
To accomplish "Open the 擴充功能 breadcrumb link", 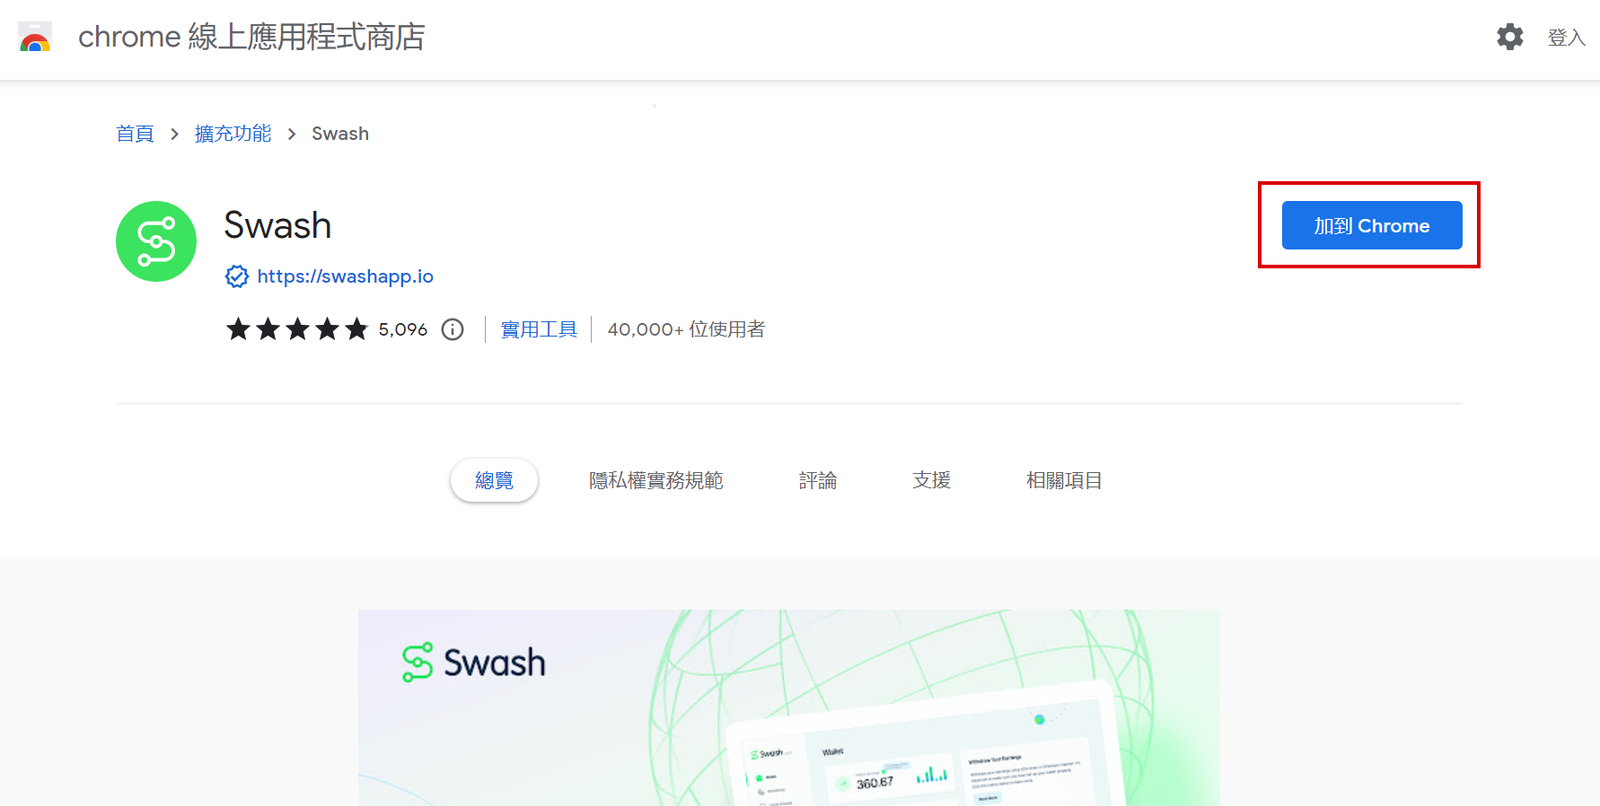I will pos(233,134).
